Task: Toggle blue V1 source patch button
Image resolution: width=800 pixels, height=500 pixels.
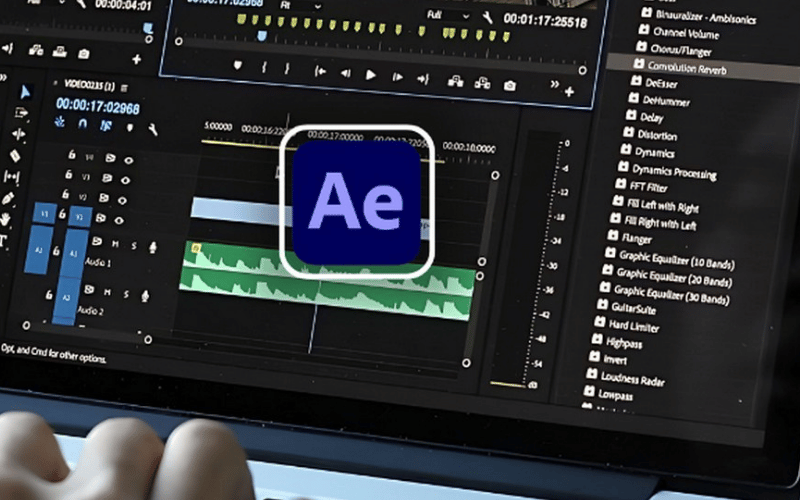Action: (x=45, y=213)
